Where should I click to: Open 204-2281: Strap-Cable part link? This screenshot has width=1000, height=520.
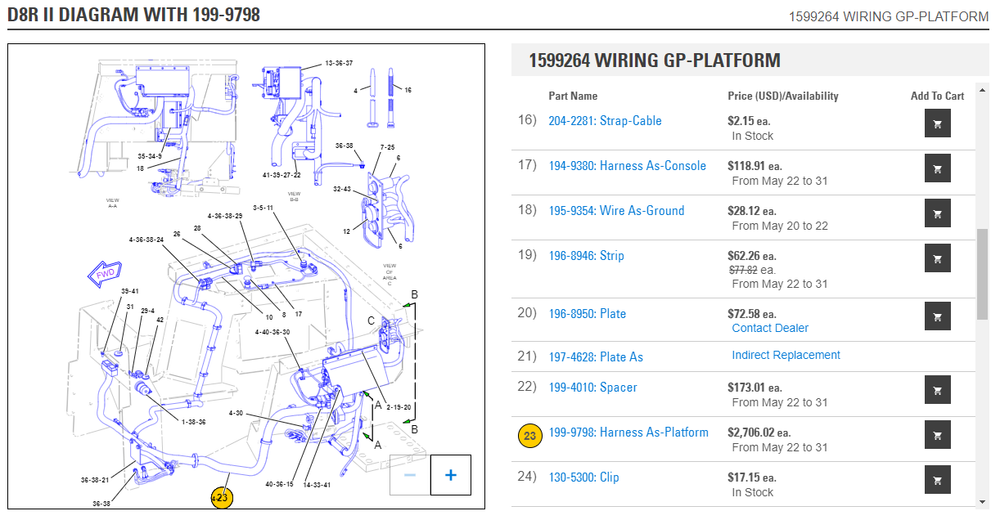(x=605, y=121)
